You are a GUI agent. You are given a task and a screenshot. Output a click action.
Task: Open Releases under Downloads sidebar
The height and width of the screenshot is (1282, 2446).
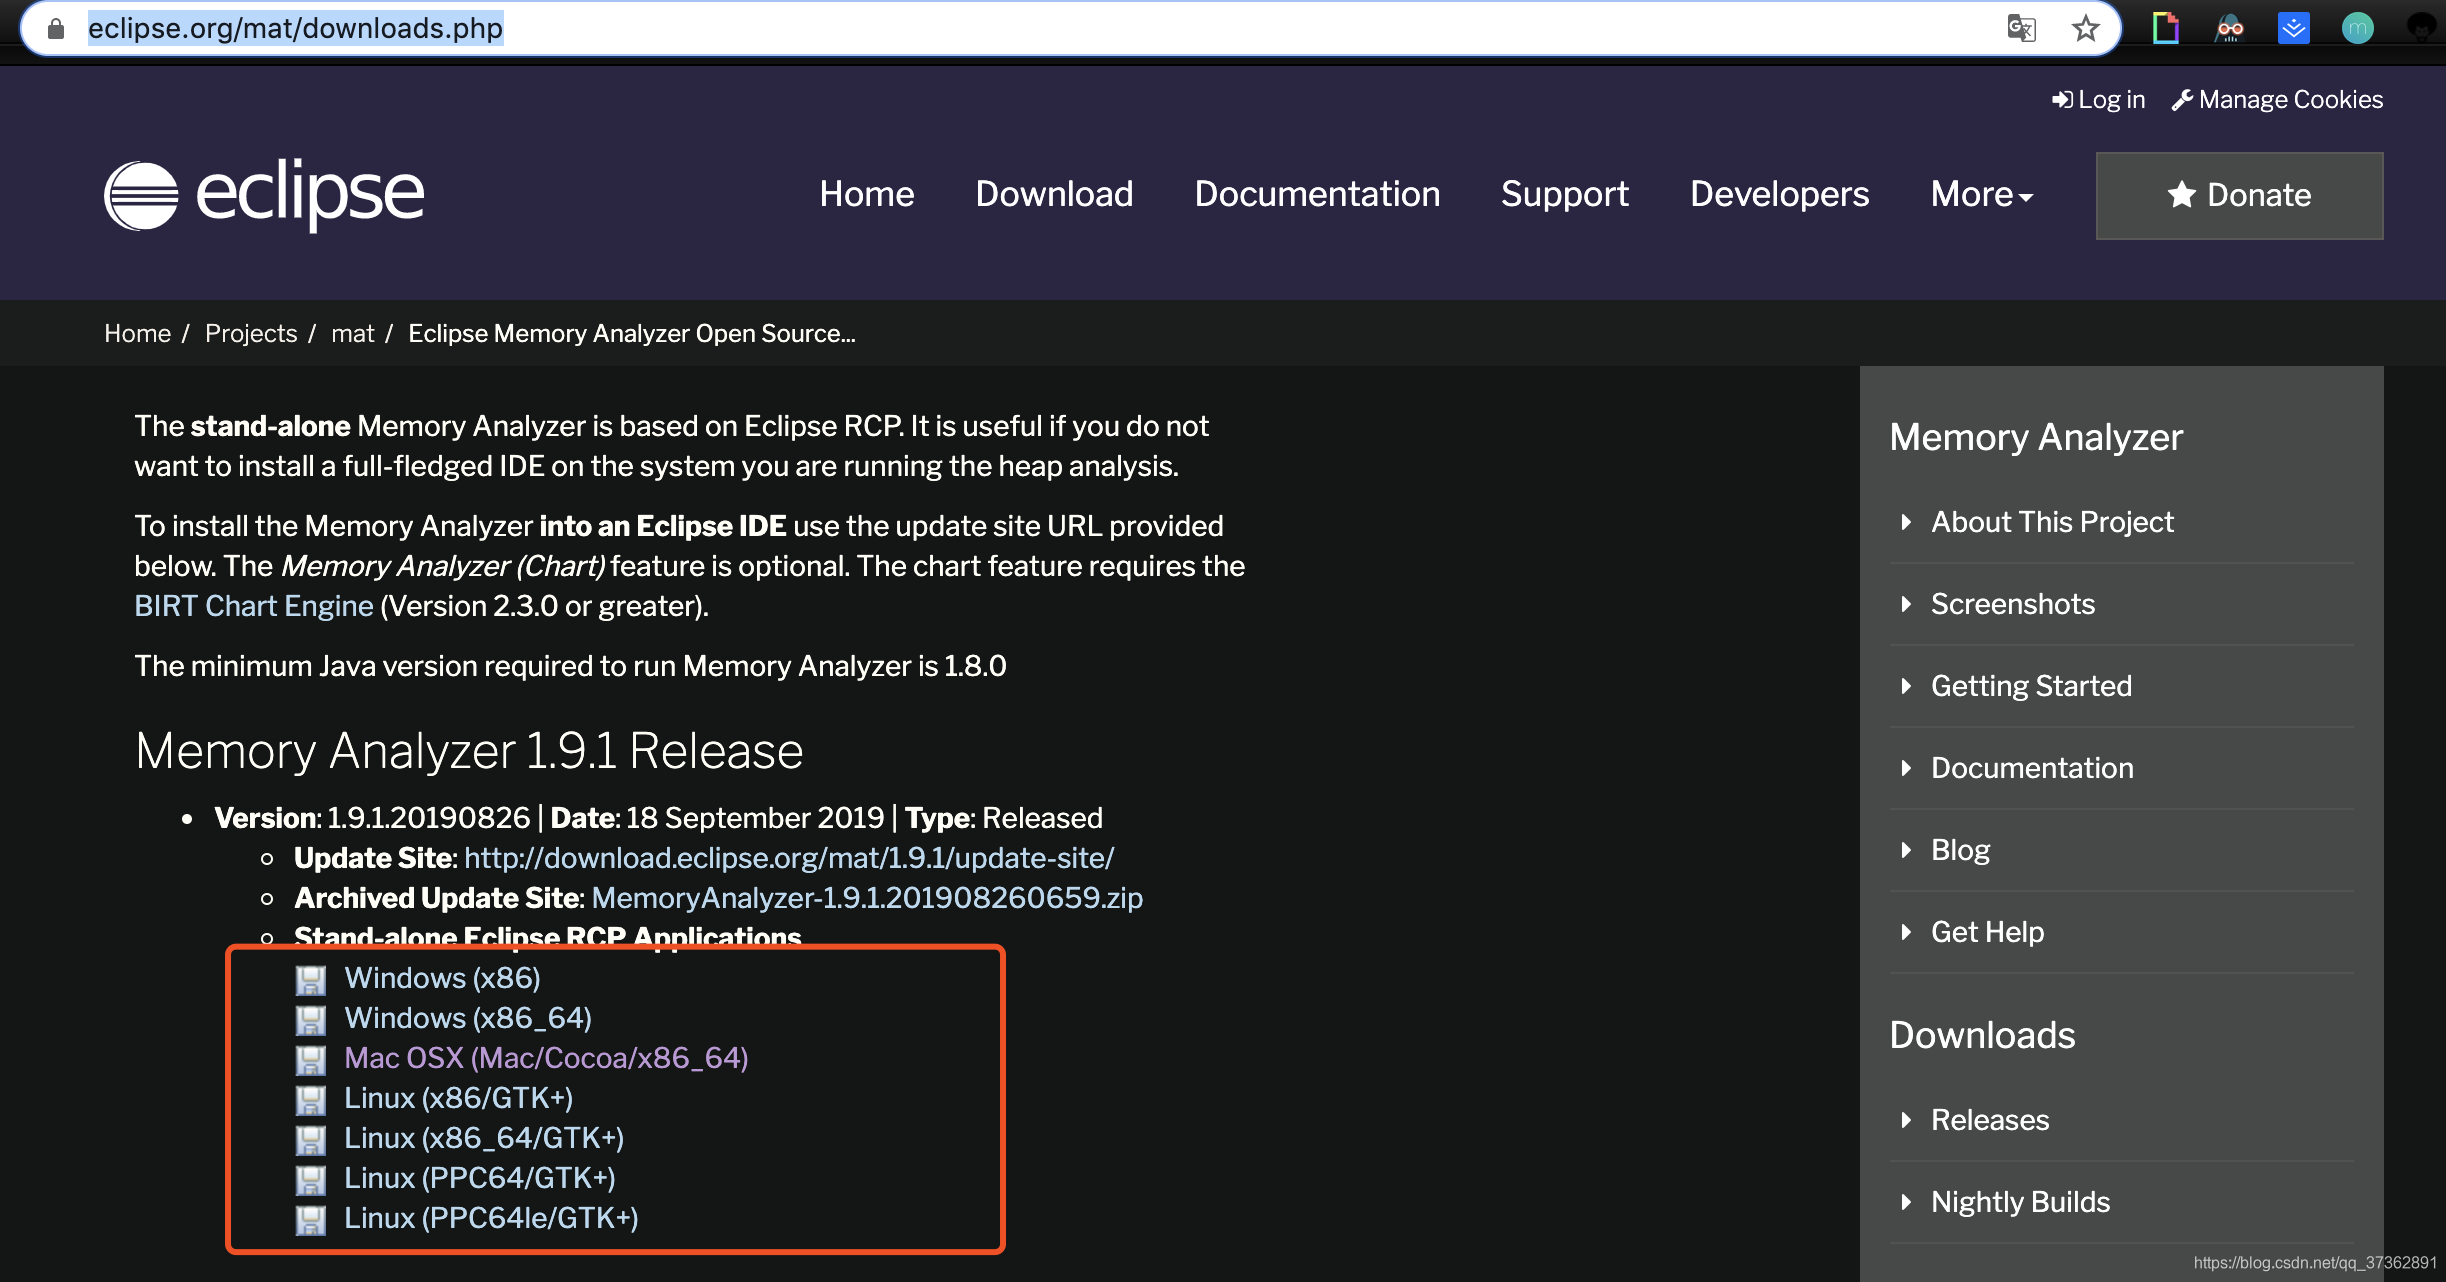1990,1120
